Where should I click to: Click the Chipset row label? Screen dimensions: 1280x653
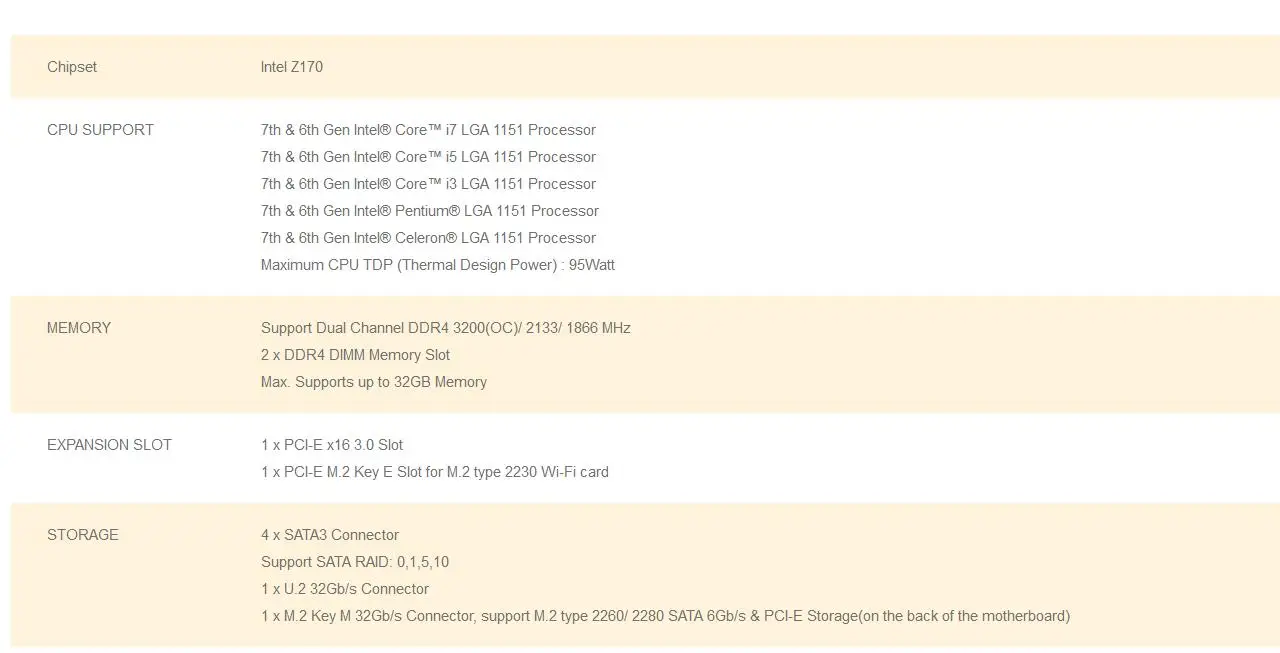72,67
